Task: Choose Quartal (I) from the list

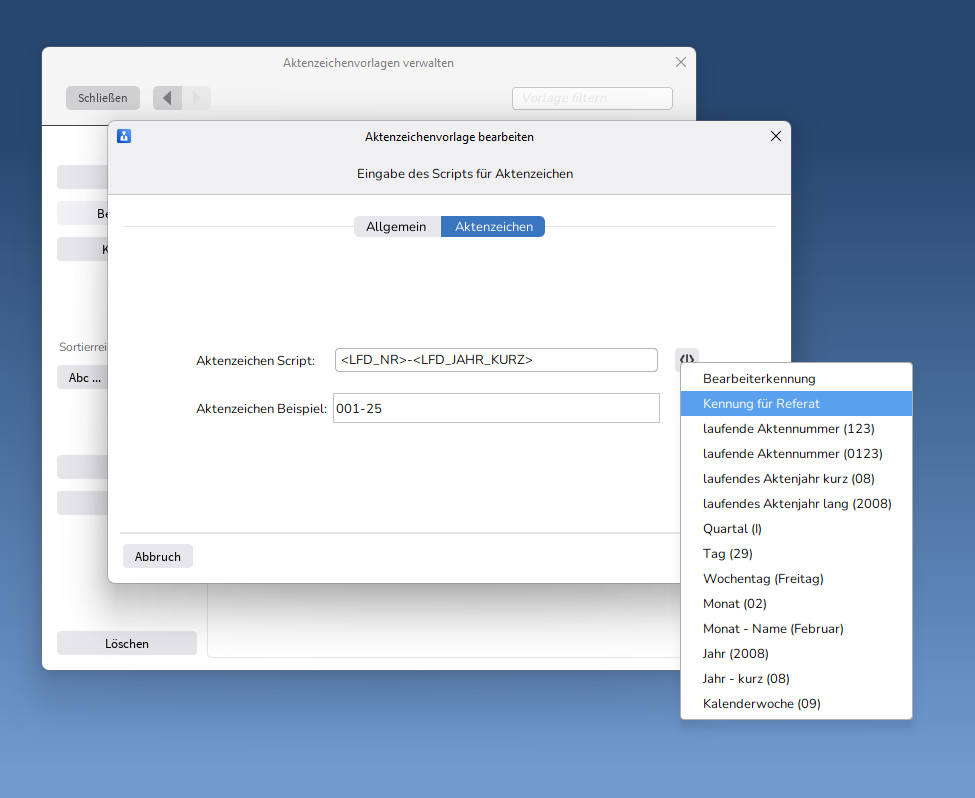Action: tap(732, 529)
